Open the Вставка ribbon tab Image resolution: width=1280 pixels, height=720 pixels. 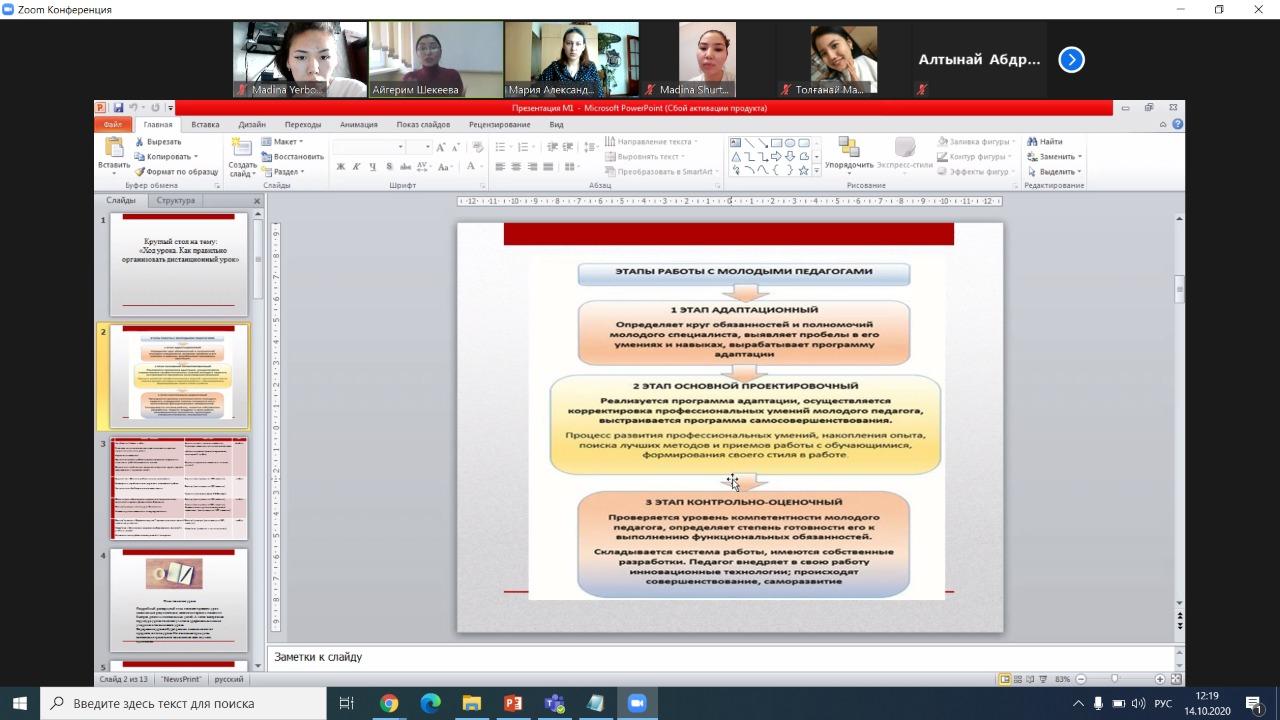click(x=205, y=125)
